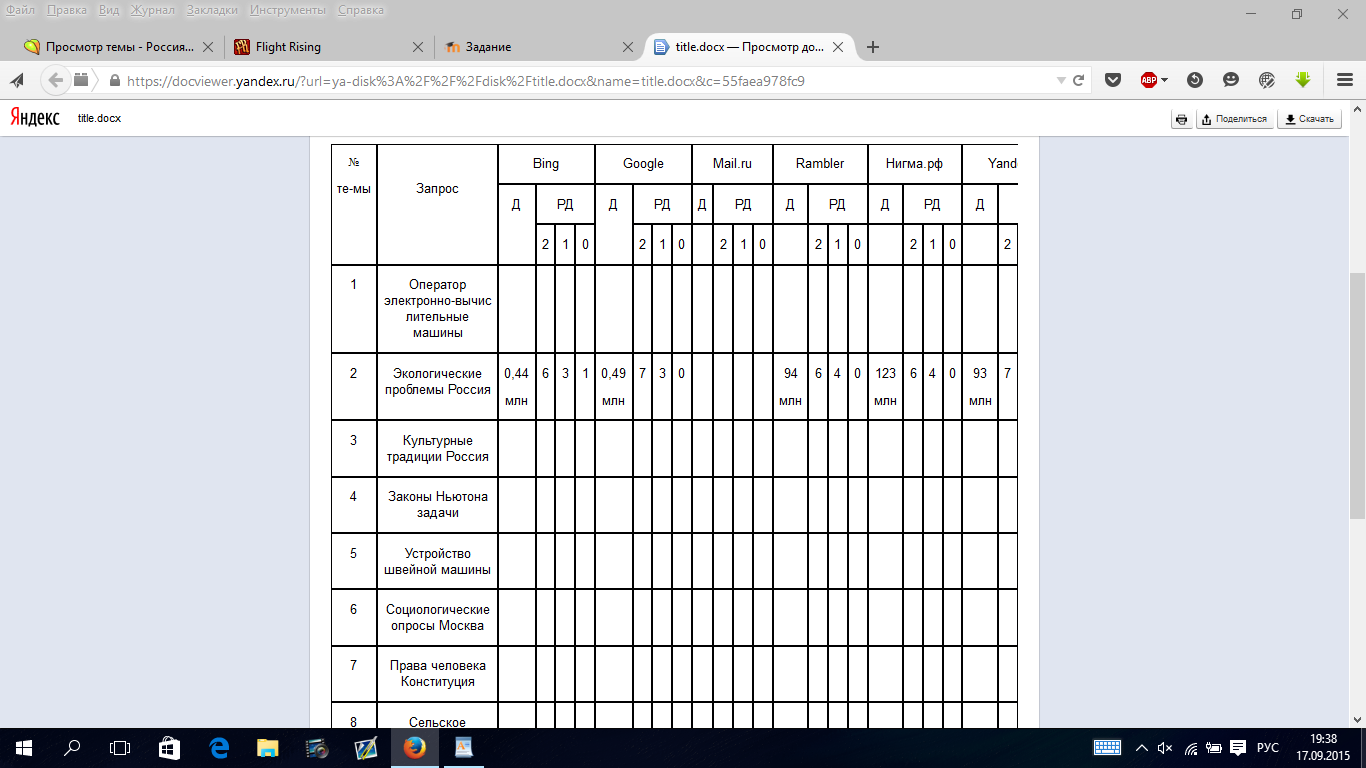Launch Microsoft Edge from taskbar

point(218,747)
